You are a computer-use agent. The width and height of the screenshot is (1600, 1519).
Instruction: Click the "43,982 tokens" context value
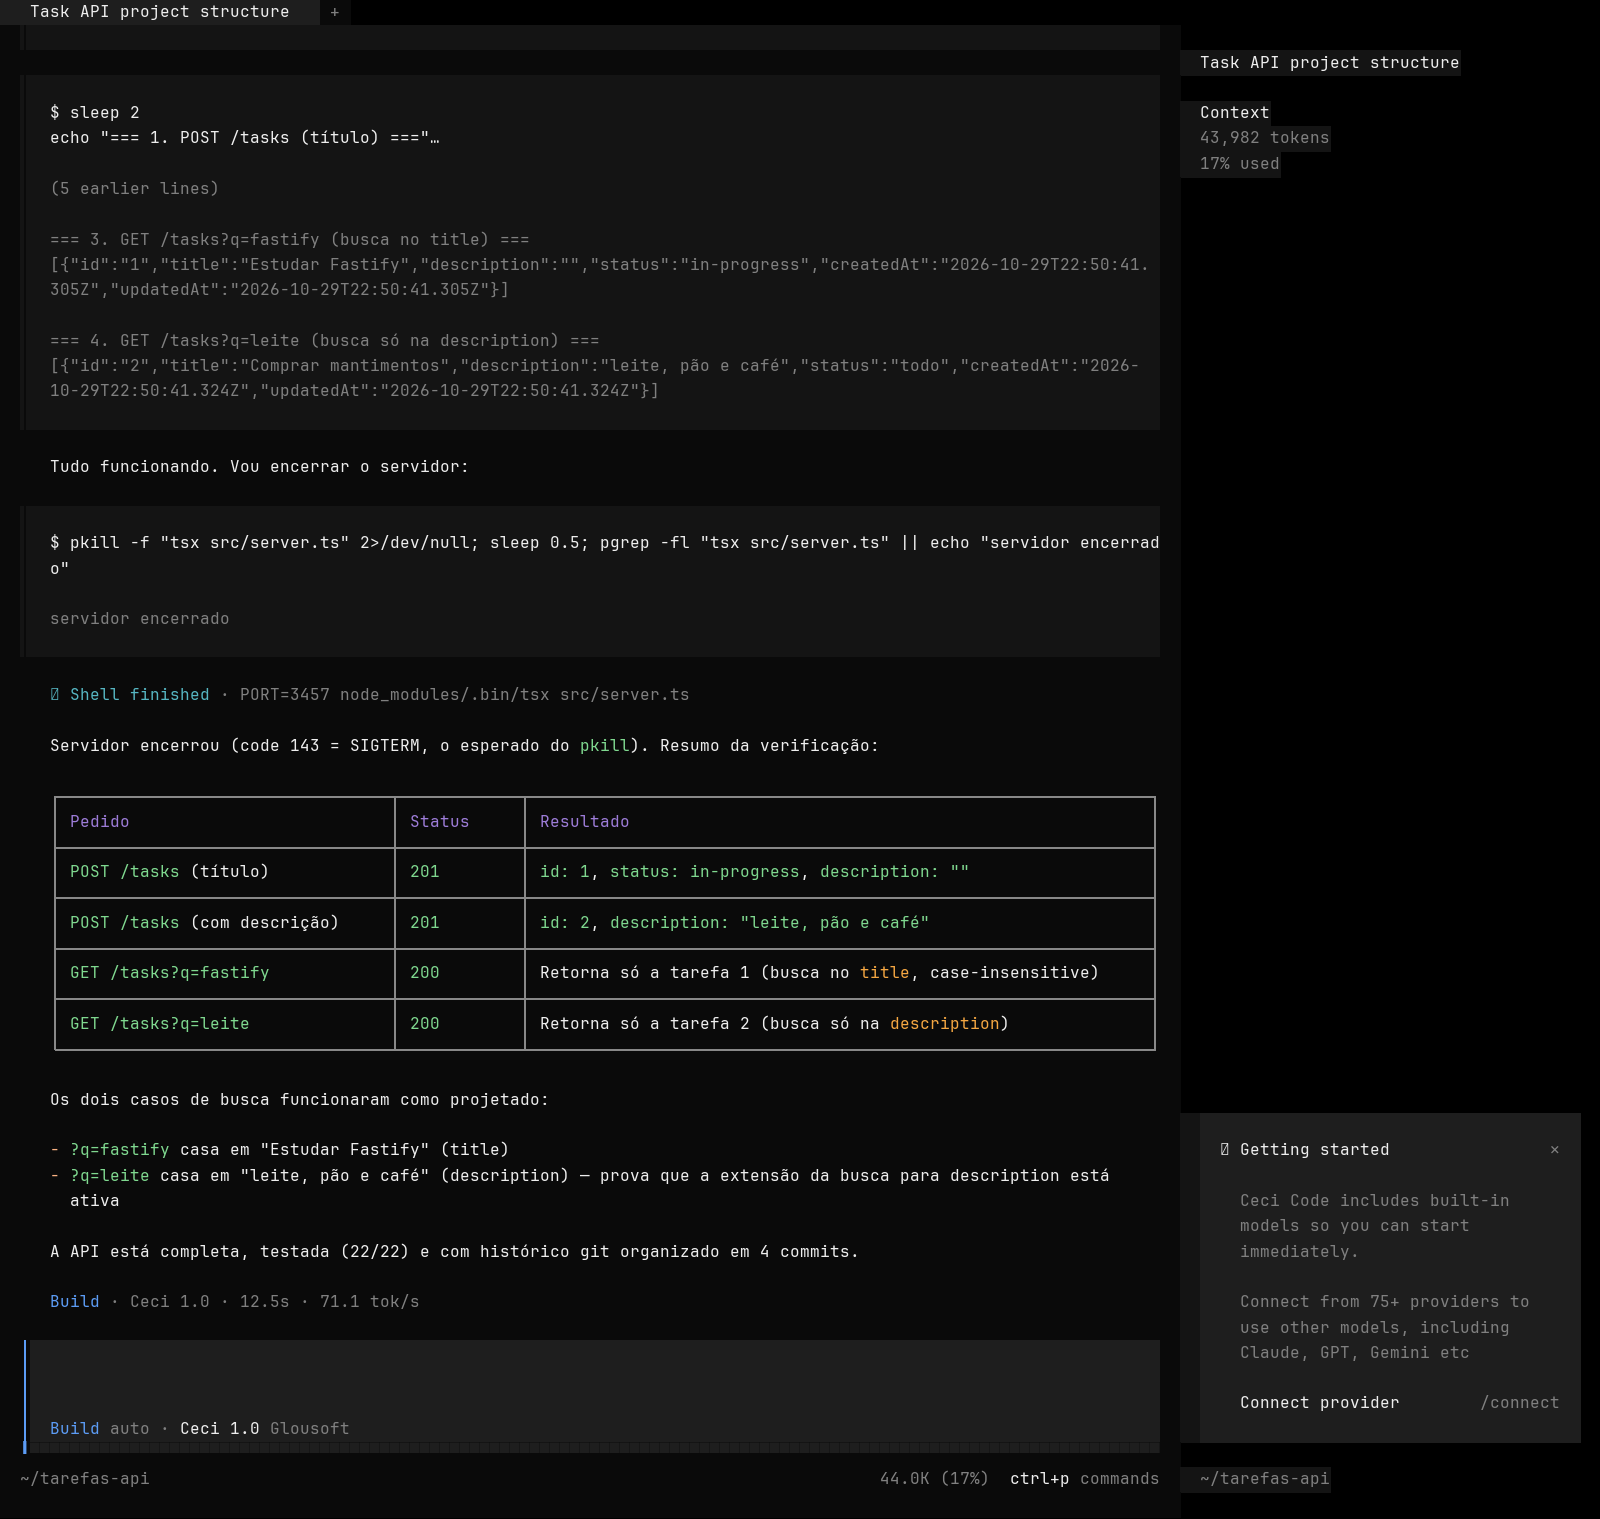1264,138
